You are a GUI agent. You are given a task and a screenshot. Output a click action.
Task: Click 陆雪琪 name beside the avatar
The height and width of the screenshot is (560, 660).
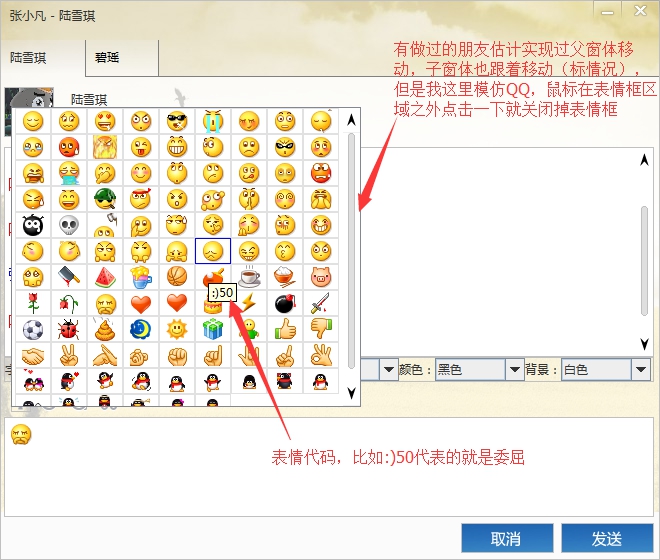point(89,99)
